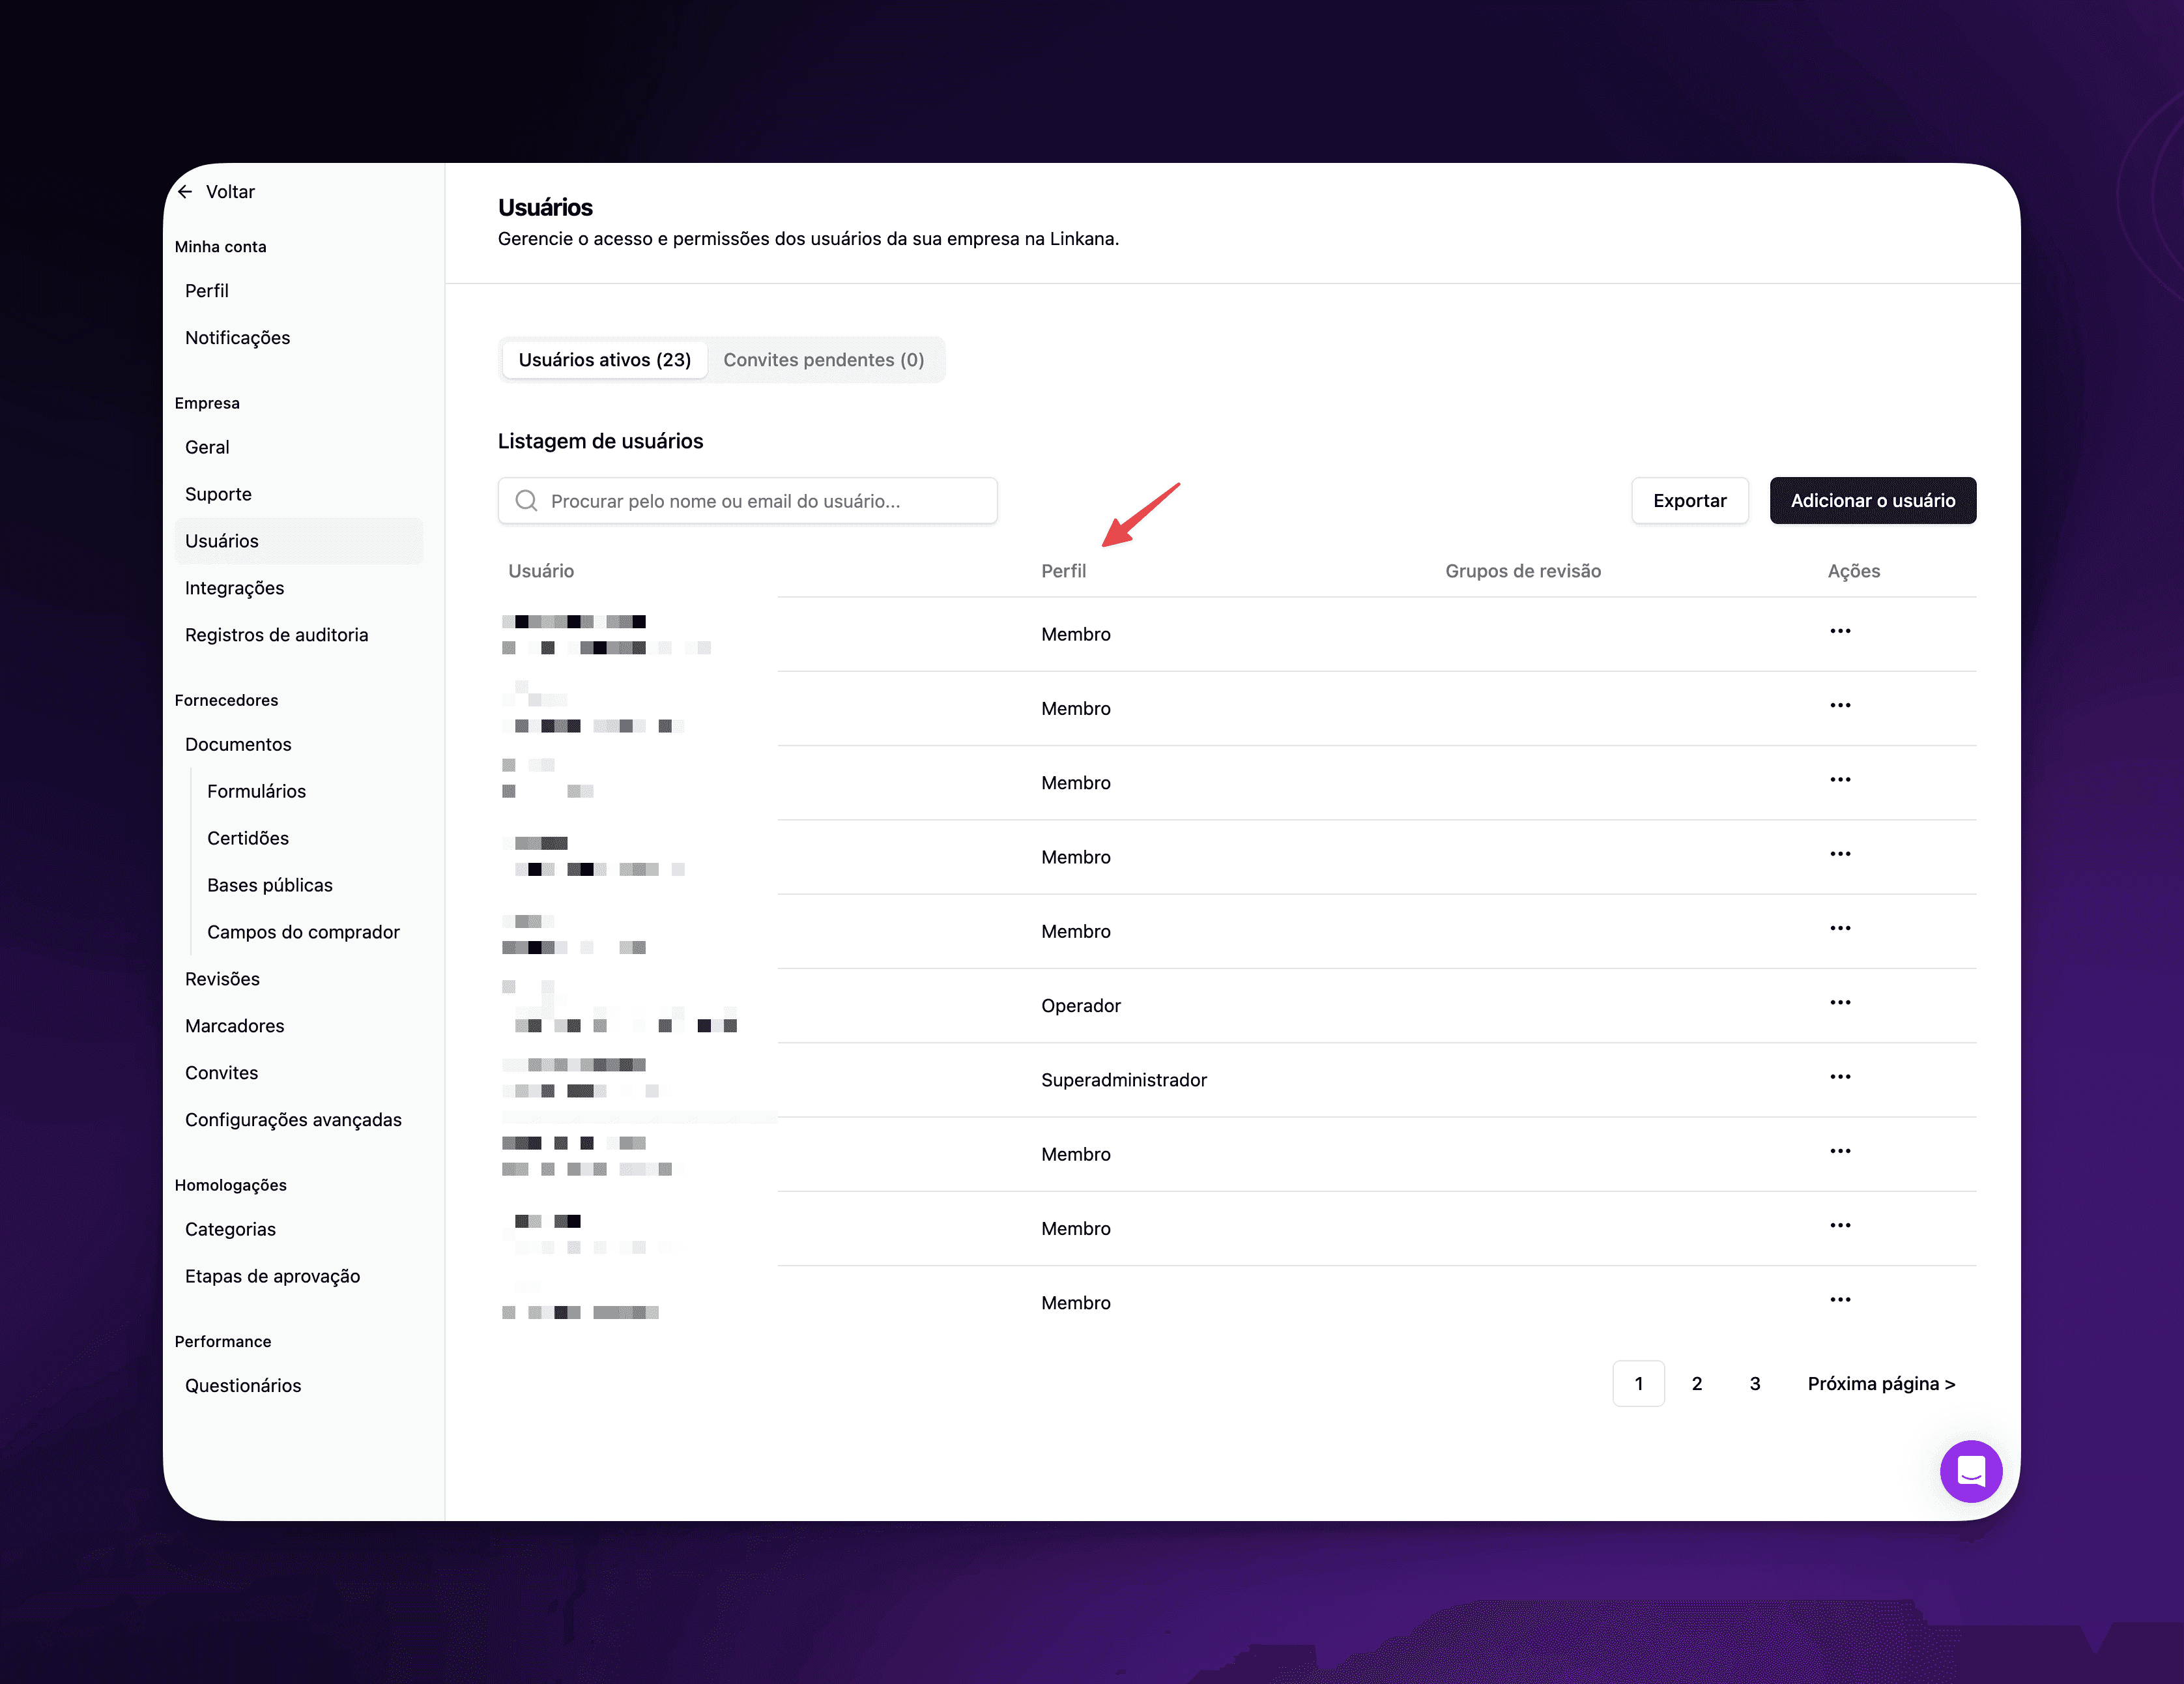Open Documentos under Fornecedores
Screen dimensions: 2184x1684
point(238,744)
